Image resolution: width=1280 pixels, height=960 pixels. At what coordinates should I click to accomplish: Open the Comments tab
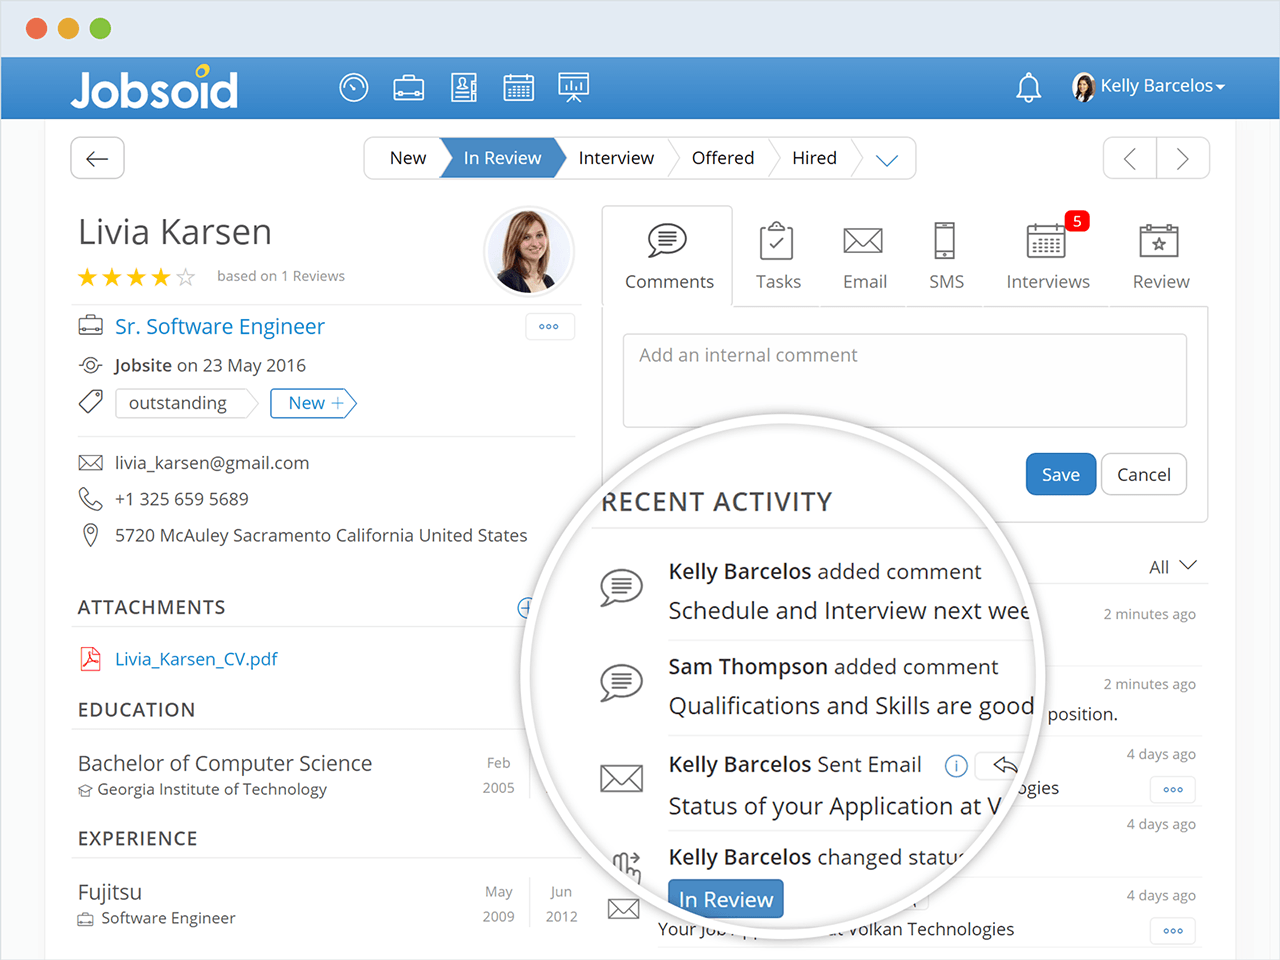(x=668, y=256)
